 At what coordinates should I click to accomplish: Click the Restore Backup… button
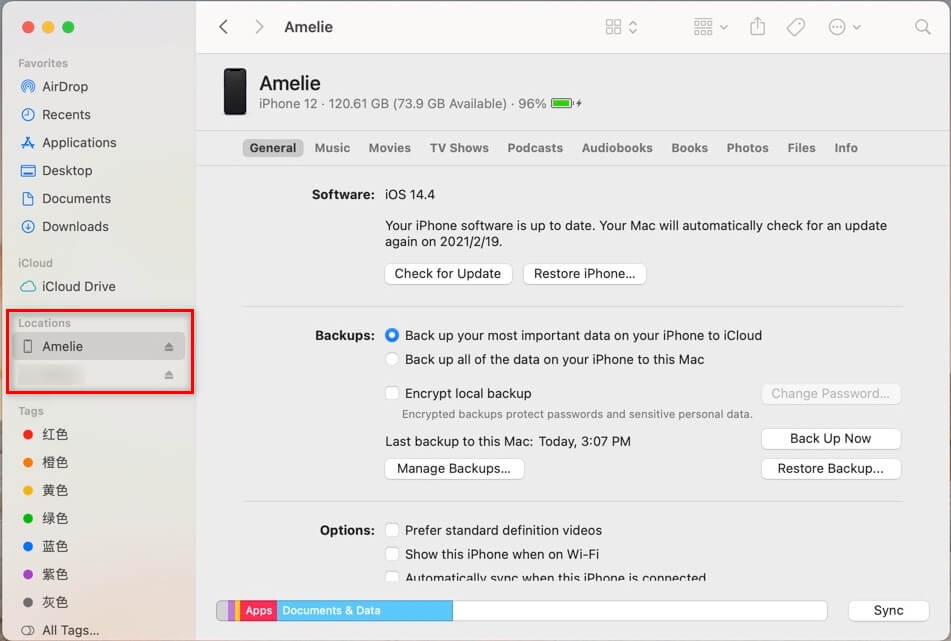(x=831, y=469)
